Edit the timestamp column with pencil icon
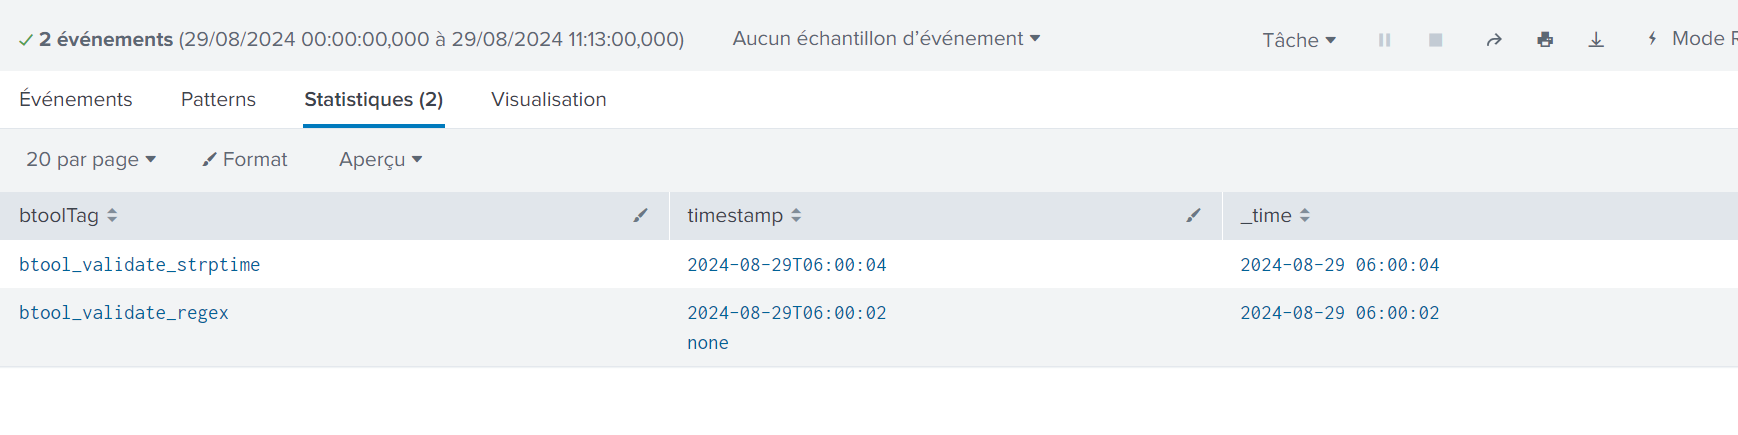The width and height of the screenshot is (1738, 435). tap(1193, 215)
